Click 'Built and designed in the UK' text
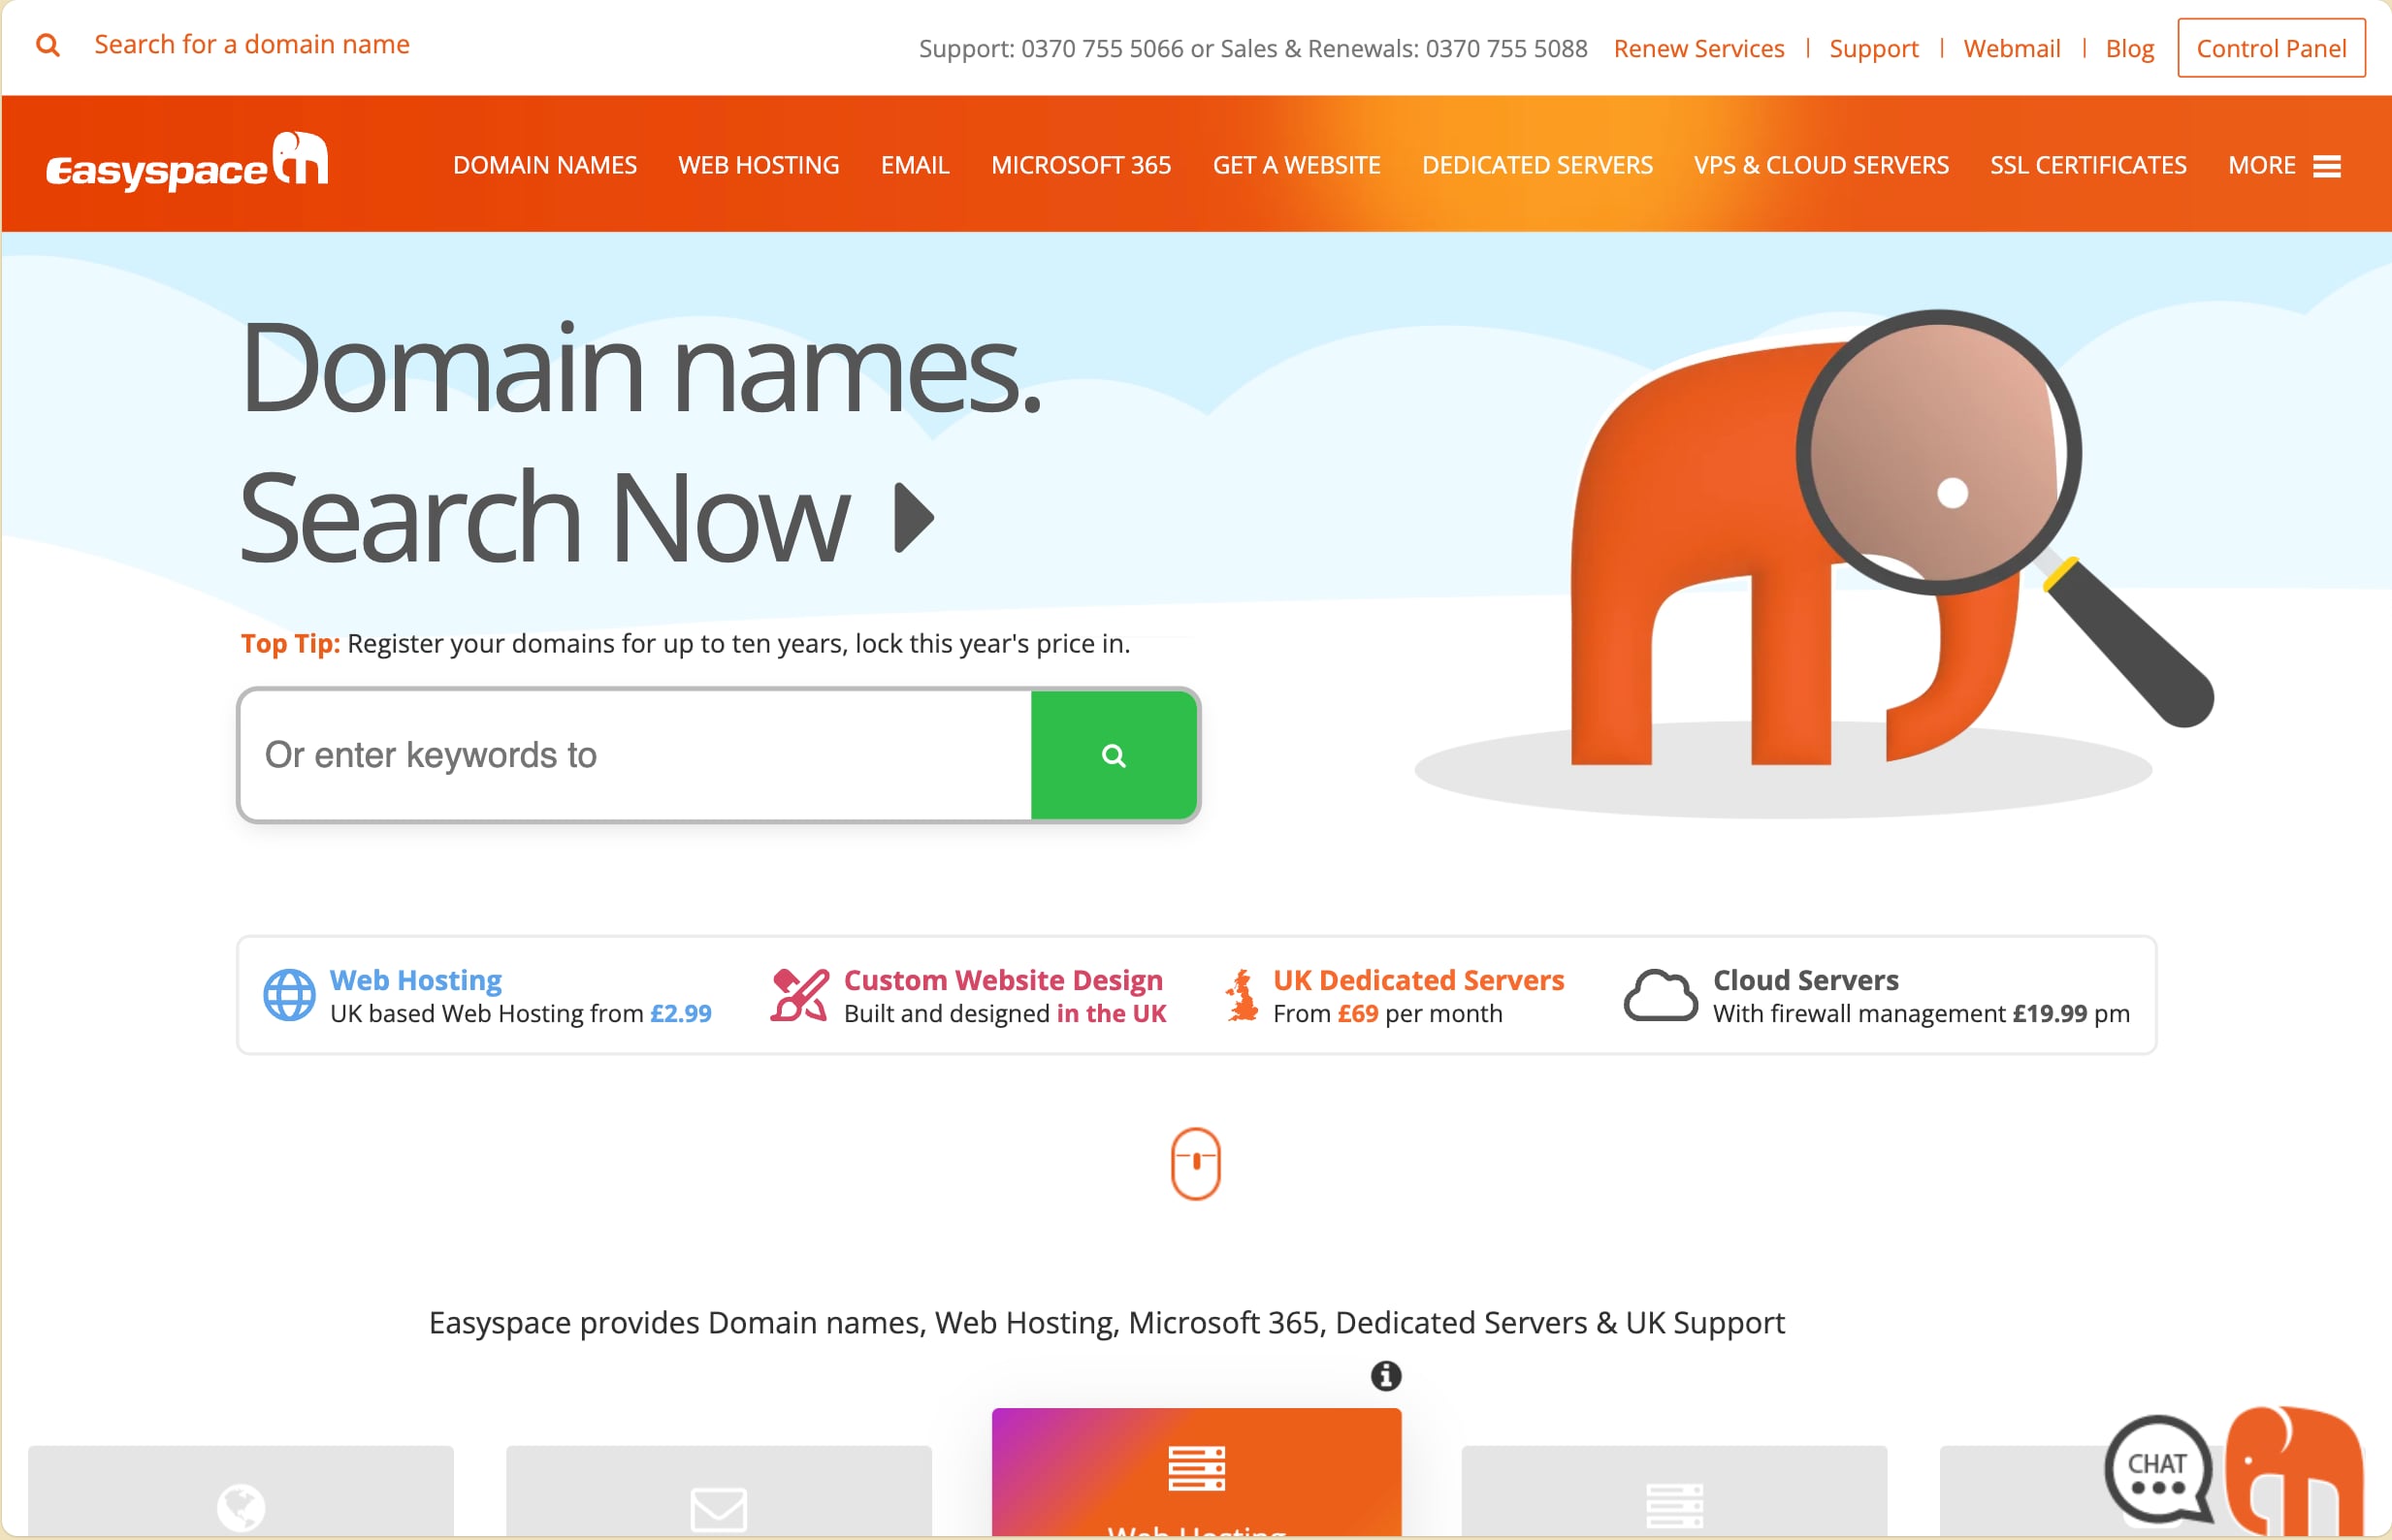This screenshot has height=1540, width=2392. (x=1005, y=1013)
